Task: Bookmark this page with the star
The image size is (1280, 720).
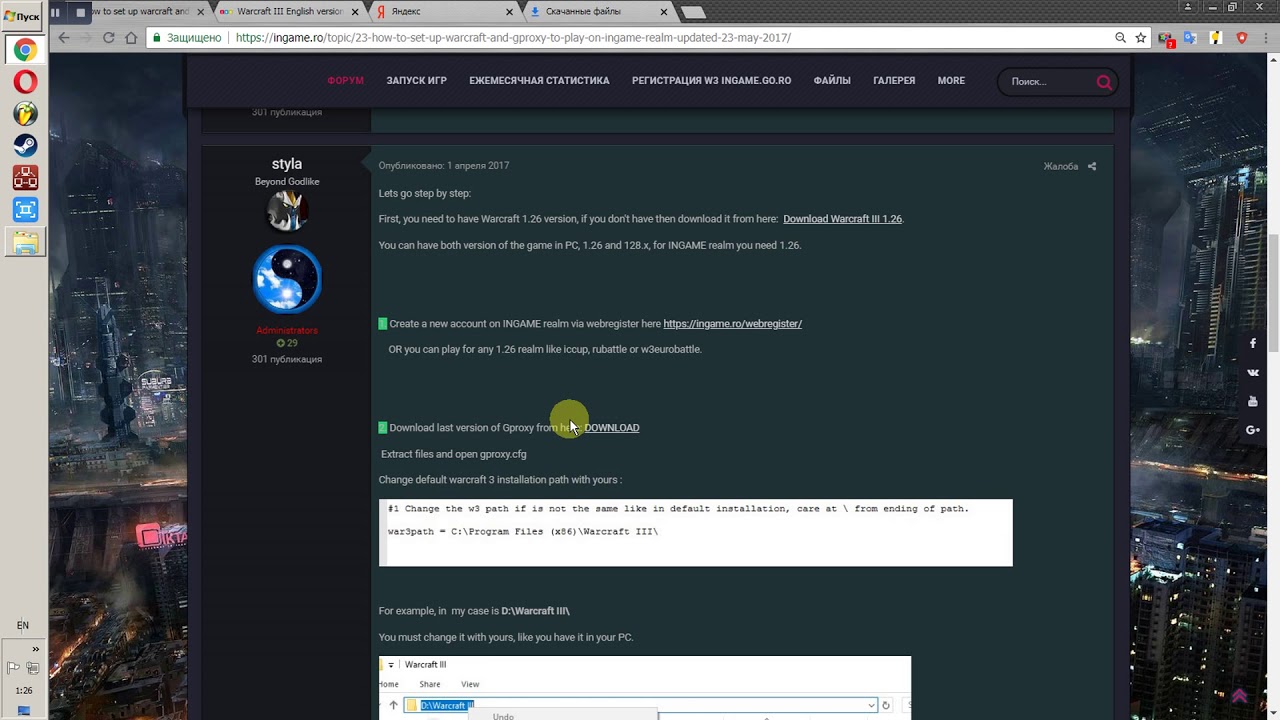Action: (x=1141, y=38)
